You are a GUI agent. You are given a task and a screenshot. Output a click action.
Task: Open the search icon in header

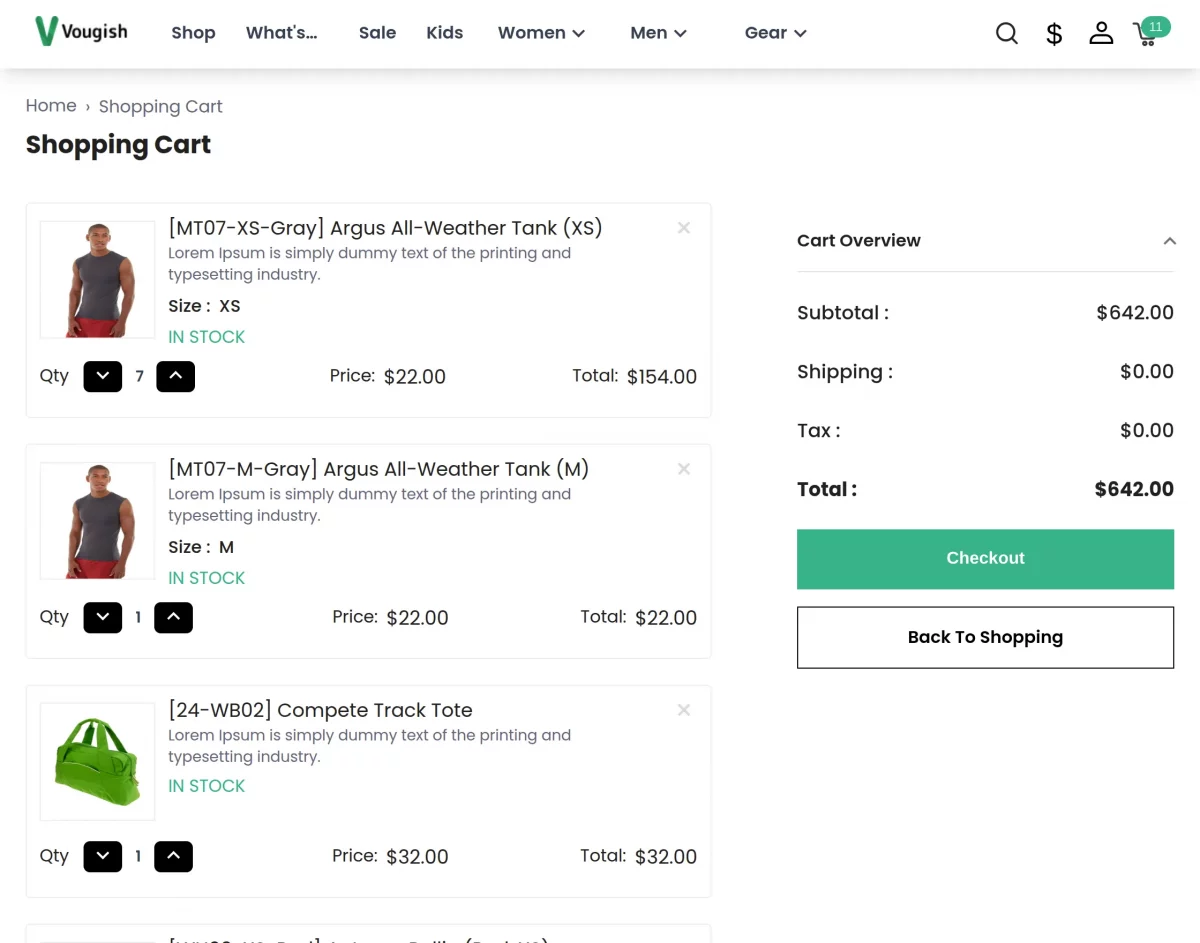[x=1007, y=33]
